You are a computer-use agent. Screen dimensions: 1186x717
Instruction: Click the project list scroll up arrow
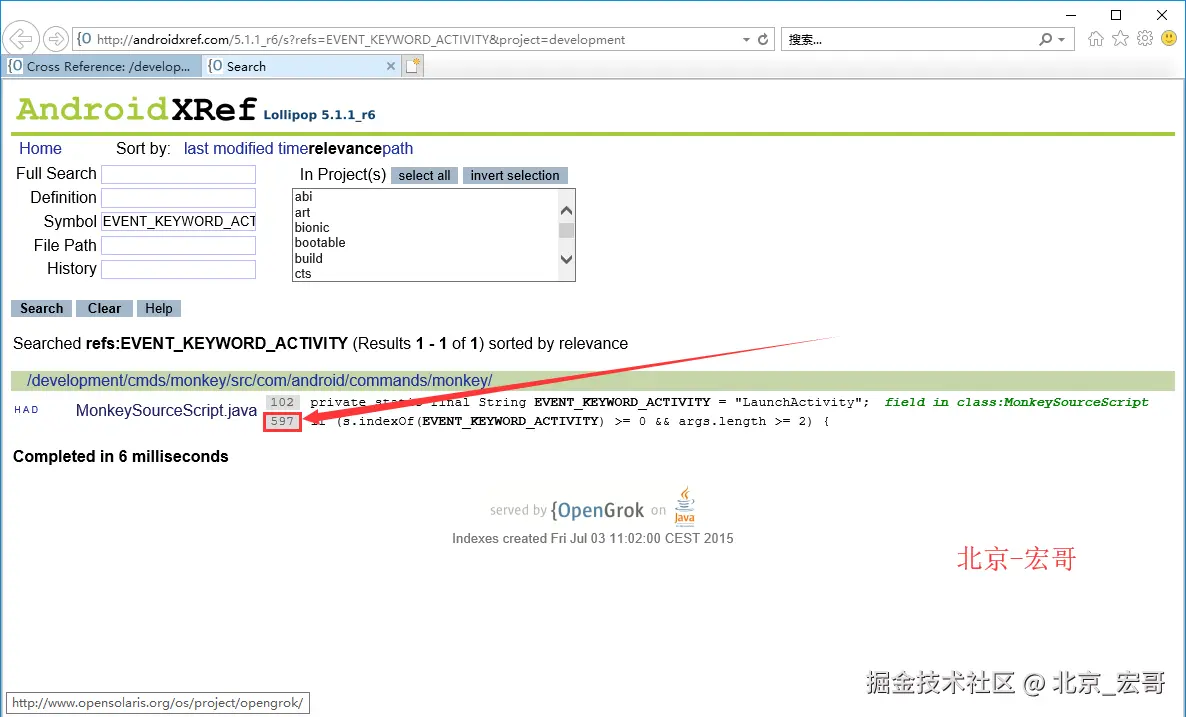567,210
